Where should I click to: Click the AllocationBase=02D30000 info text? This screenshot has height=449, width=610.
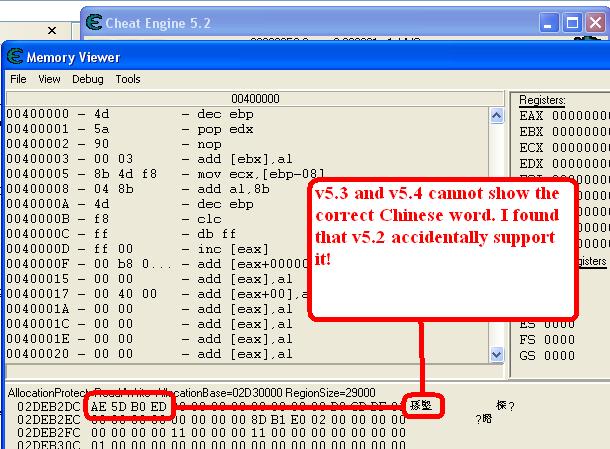point(221,393)
